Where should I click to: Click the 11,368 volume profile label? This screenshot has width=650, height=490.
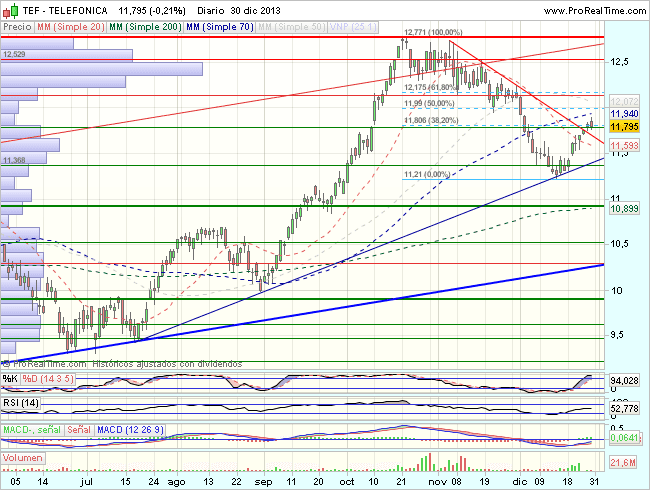14,160
